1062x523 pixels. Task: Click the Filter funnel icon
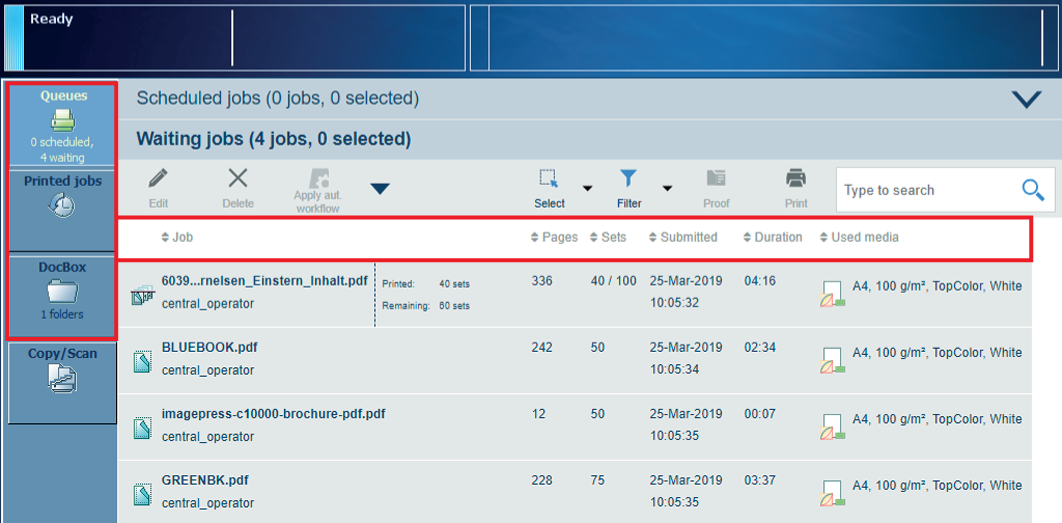pyautogui.click(x=628, y=180)
